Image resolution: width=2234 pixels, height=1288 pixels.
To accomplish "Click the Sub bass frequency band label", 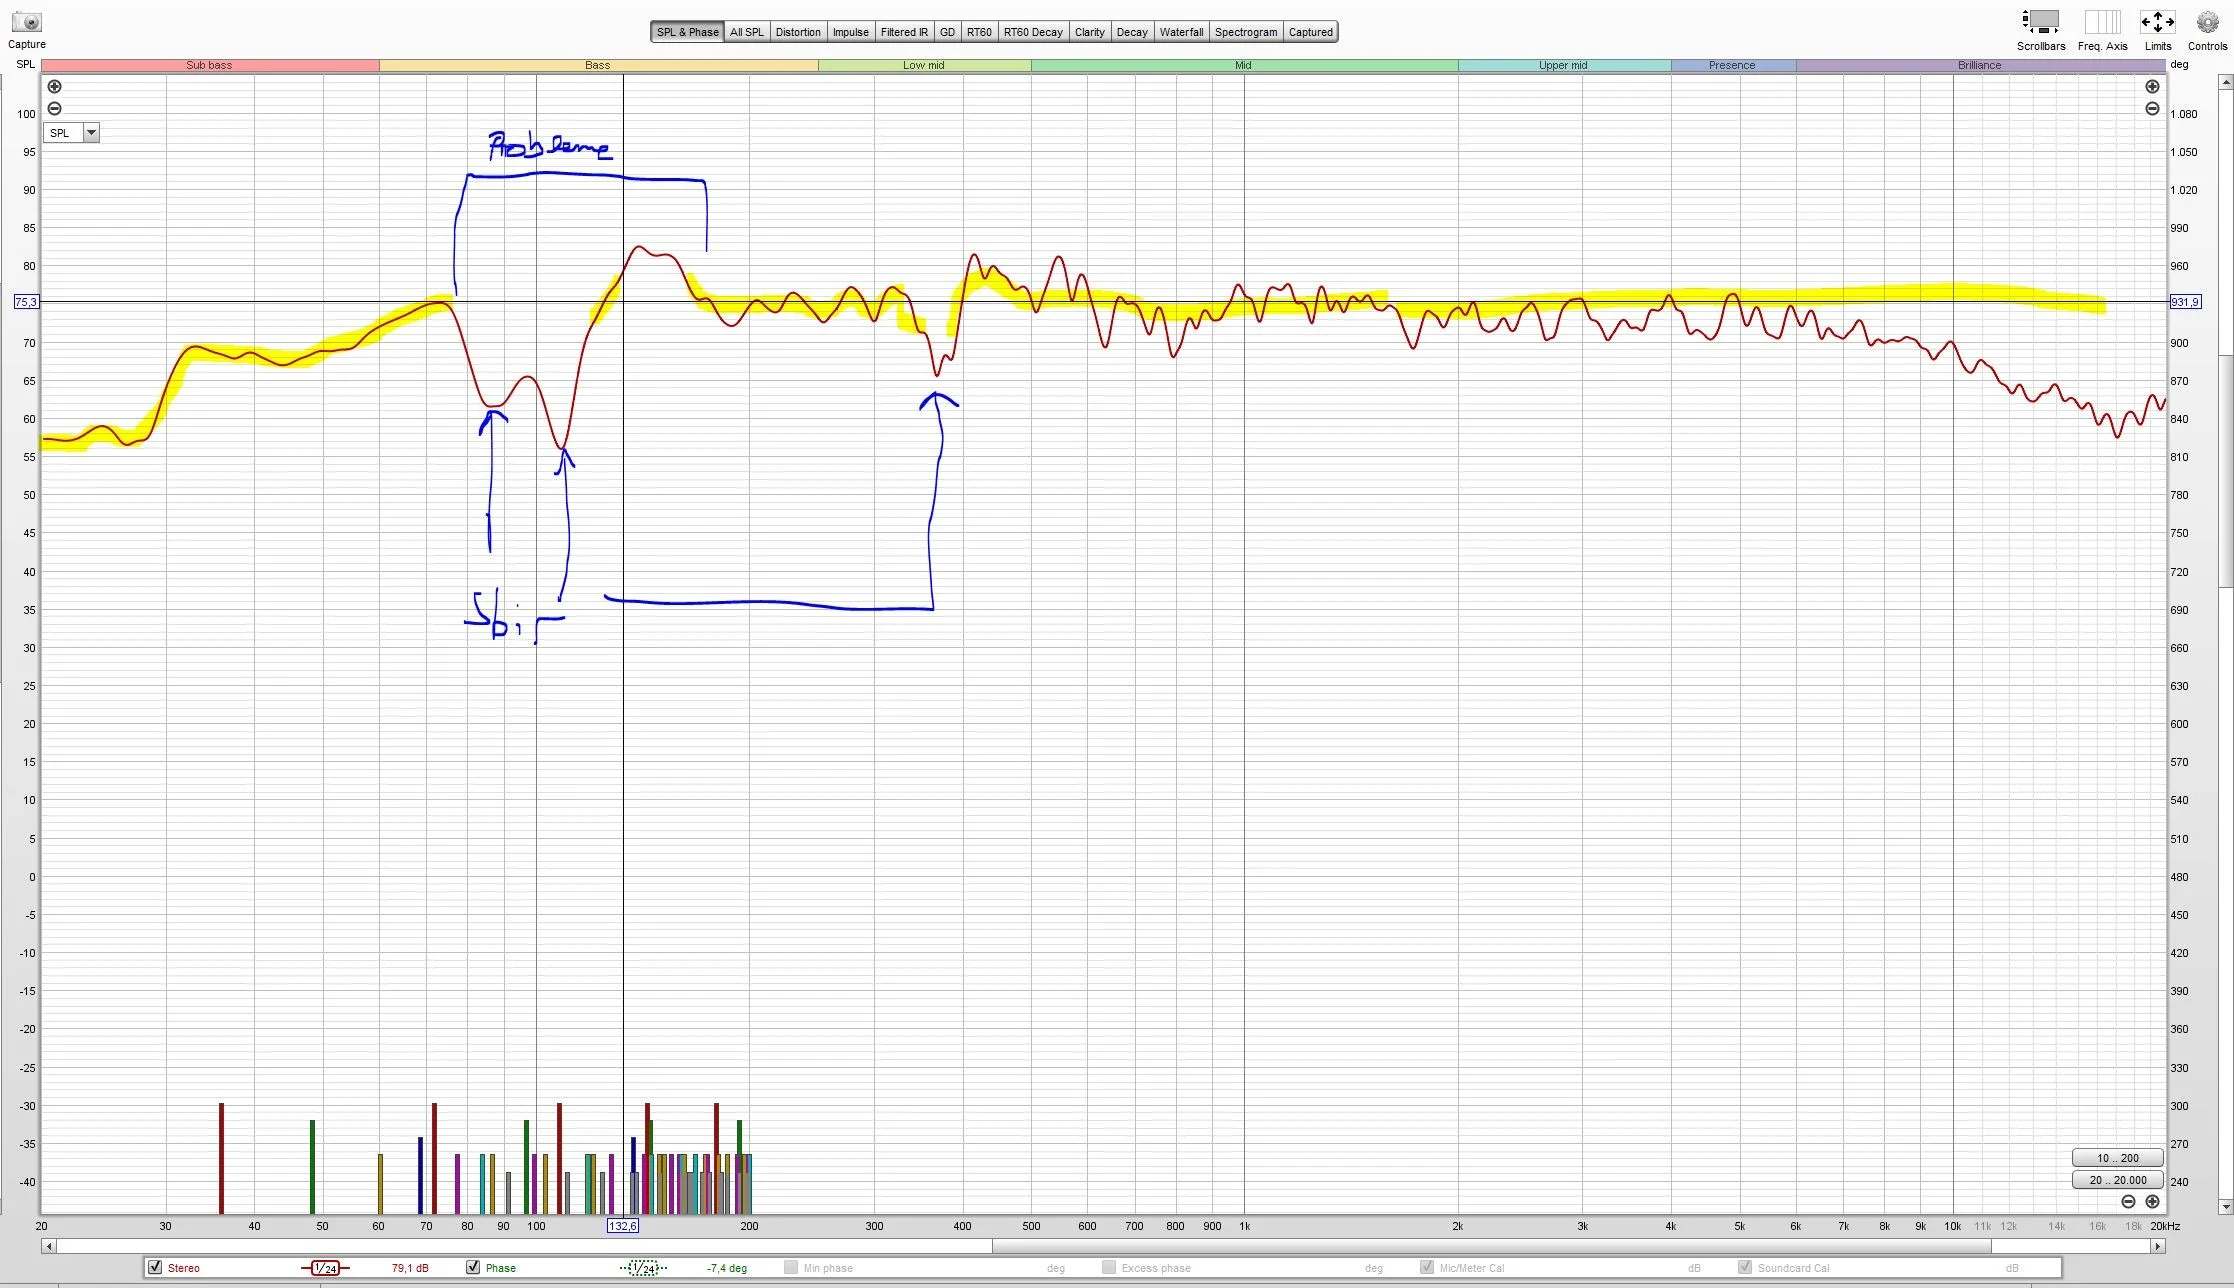I will (209, 65).
